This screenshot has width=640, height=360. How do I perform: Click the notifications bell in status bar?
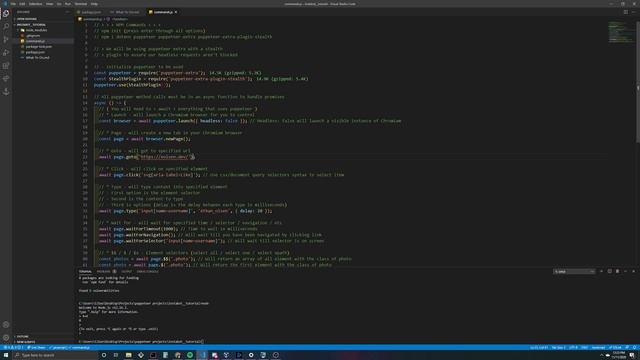click(x=635, y=348)
